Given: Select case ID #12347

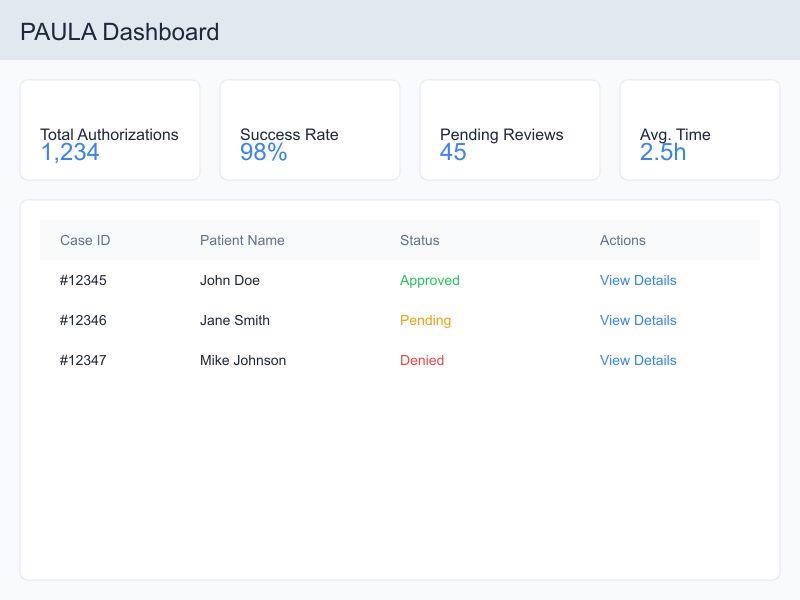Looking at the screenshot, I should pyautogui.click(x=83, y=360).
